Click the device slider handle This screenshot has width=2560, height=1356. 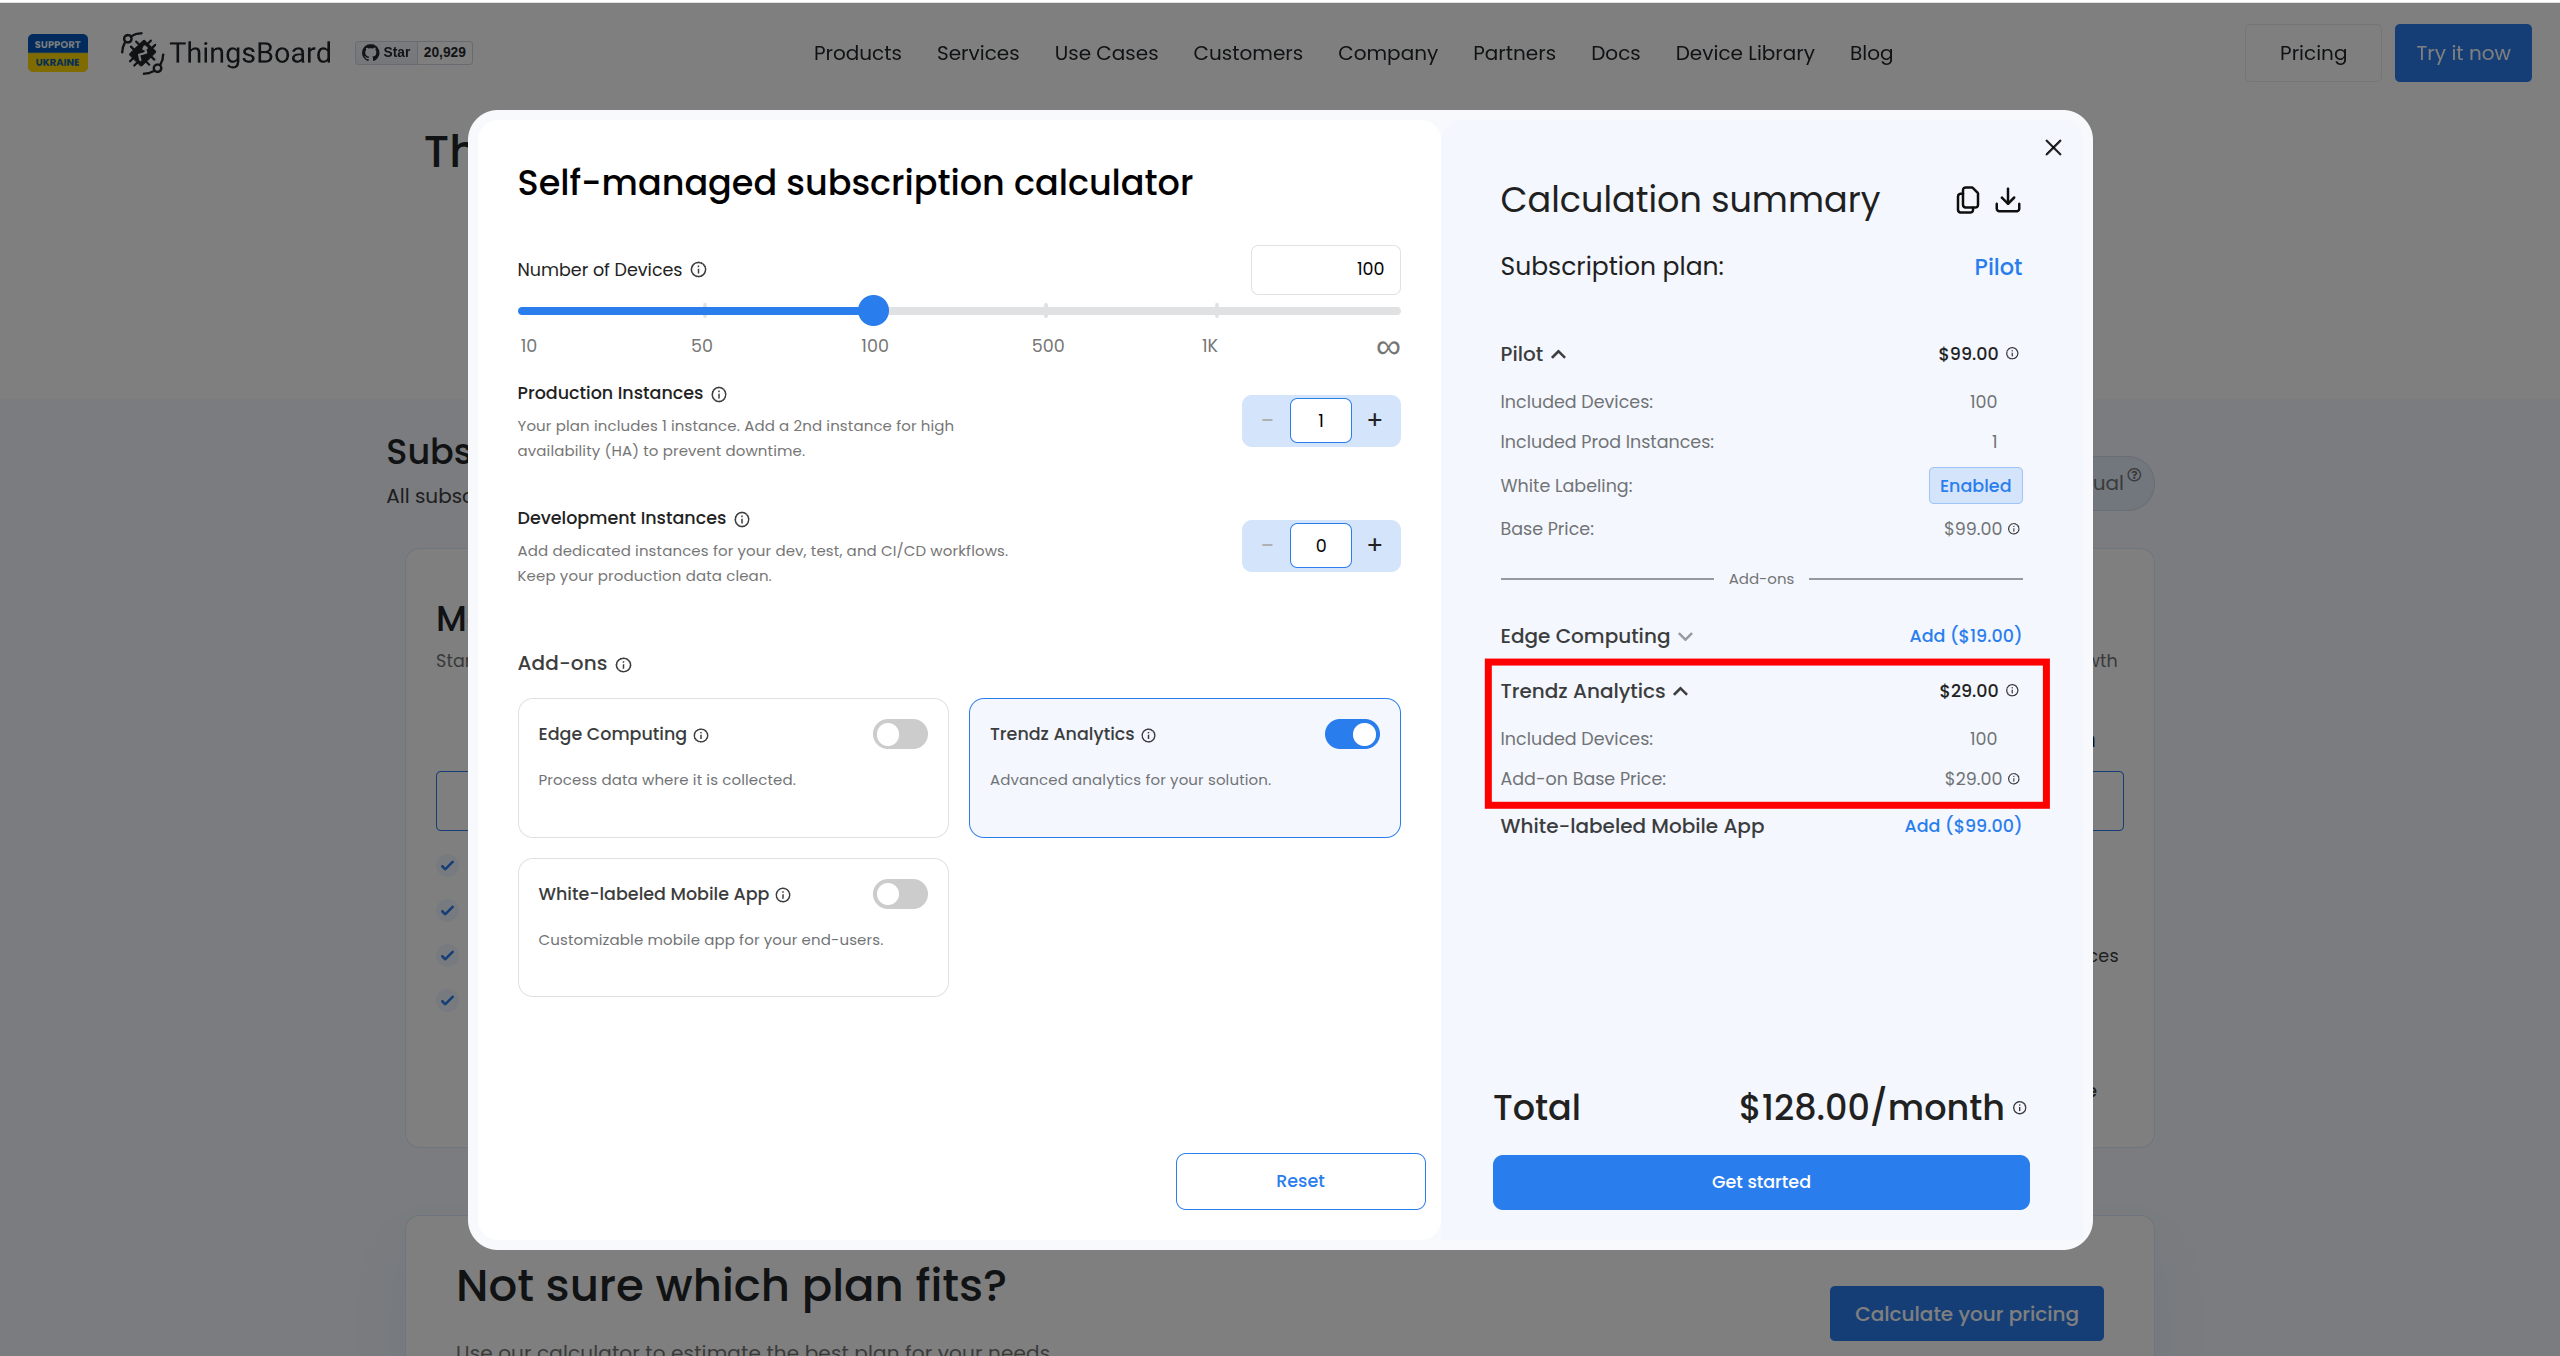[873, 311]
